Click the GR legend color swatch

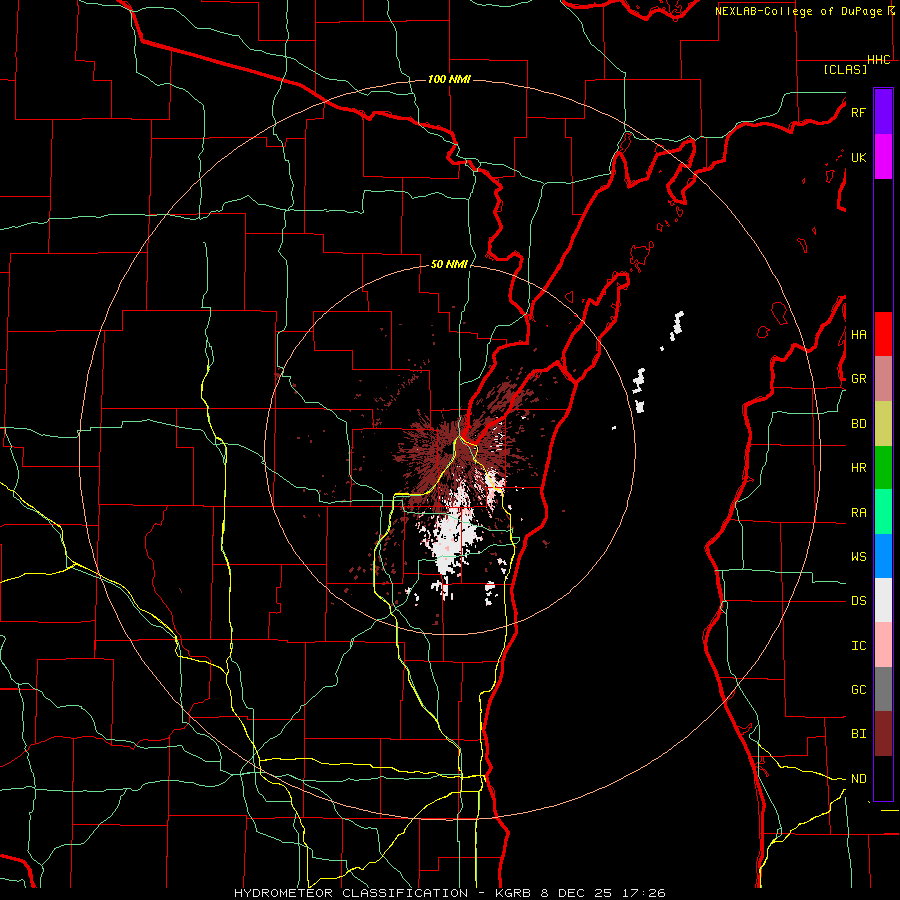[x=883, y=379]
